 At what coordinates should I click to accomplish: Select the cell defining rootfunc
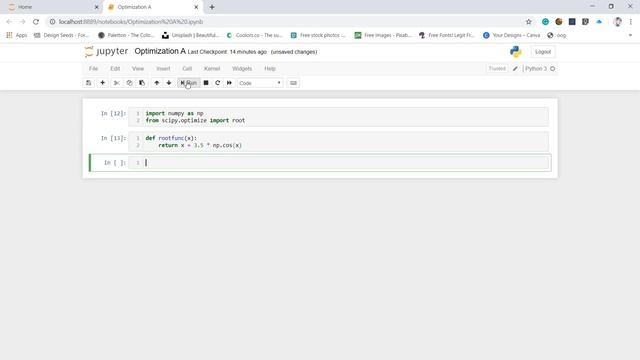[x=338, y=142]
